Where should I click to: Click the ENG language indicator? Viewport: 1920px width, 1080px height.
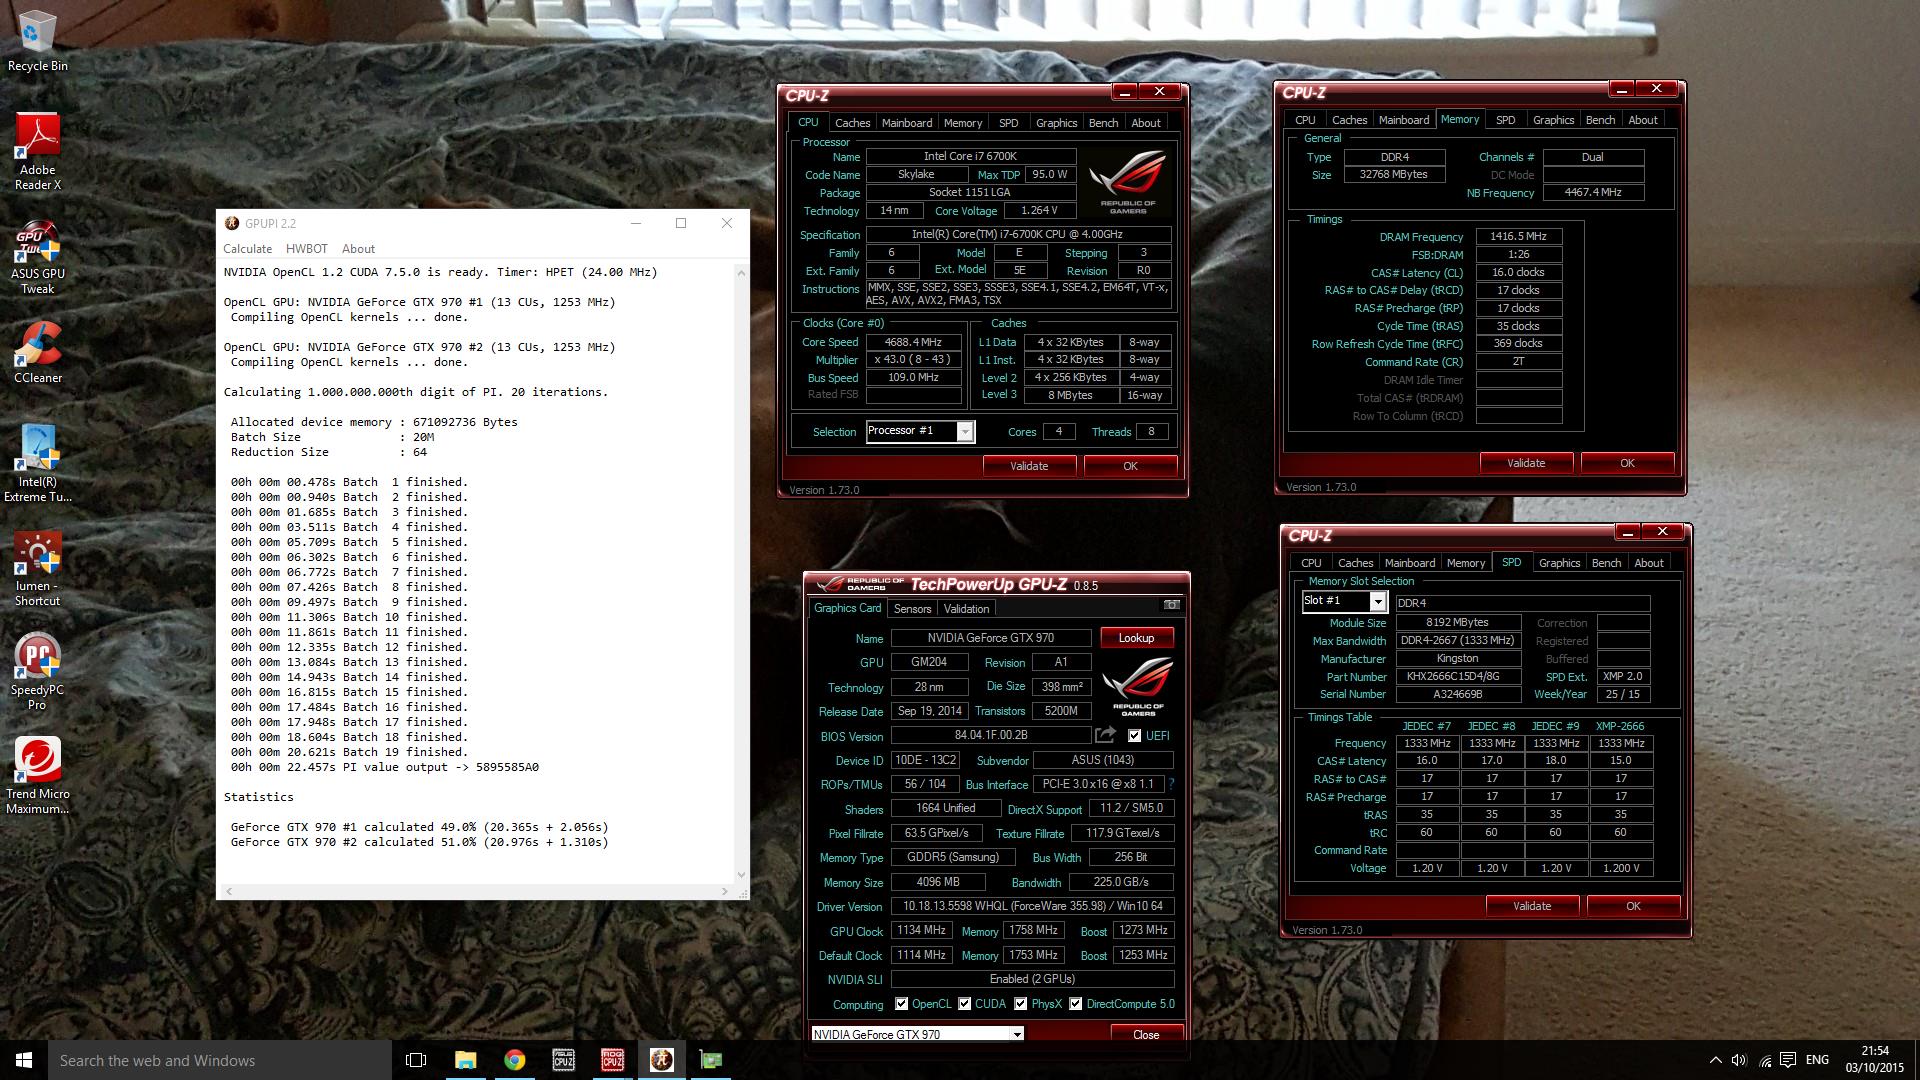pos(1817,1060)
